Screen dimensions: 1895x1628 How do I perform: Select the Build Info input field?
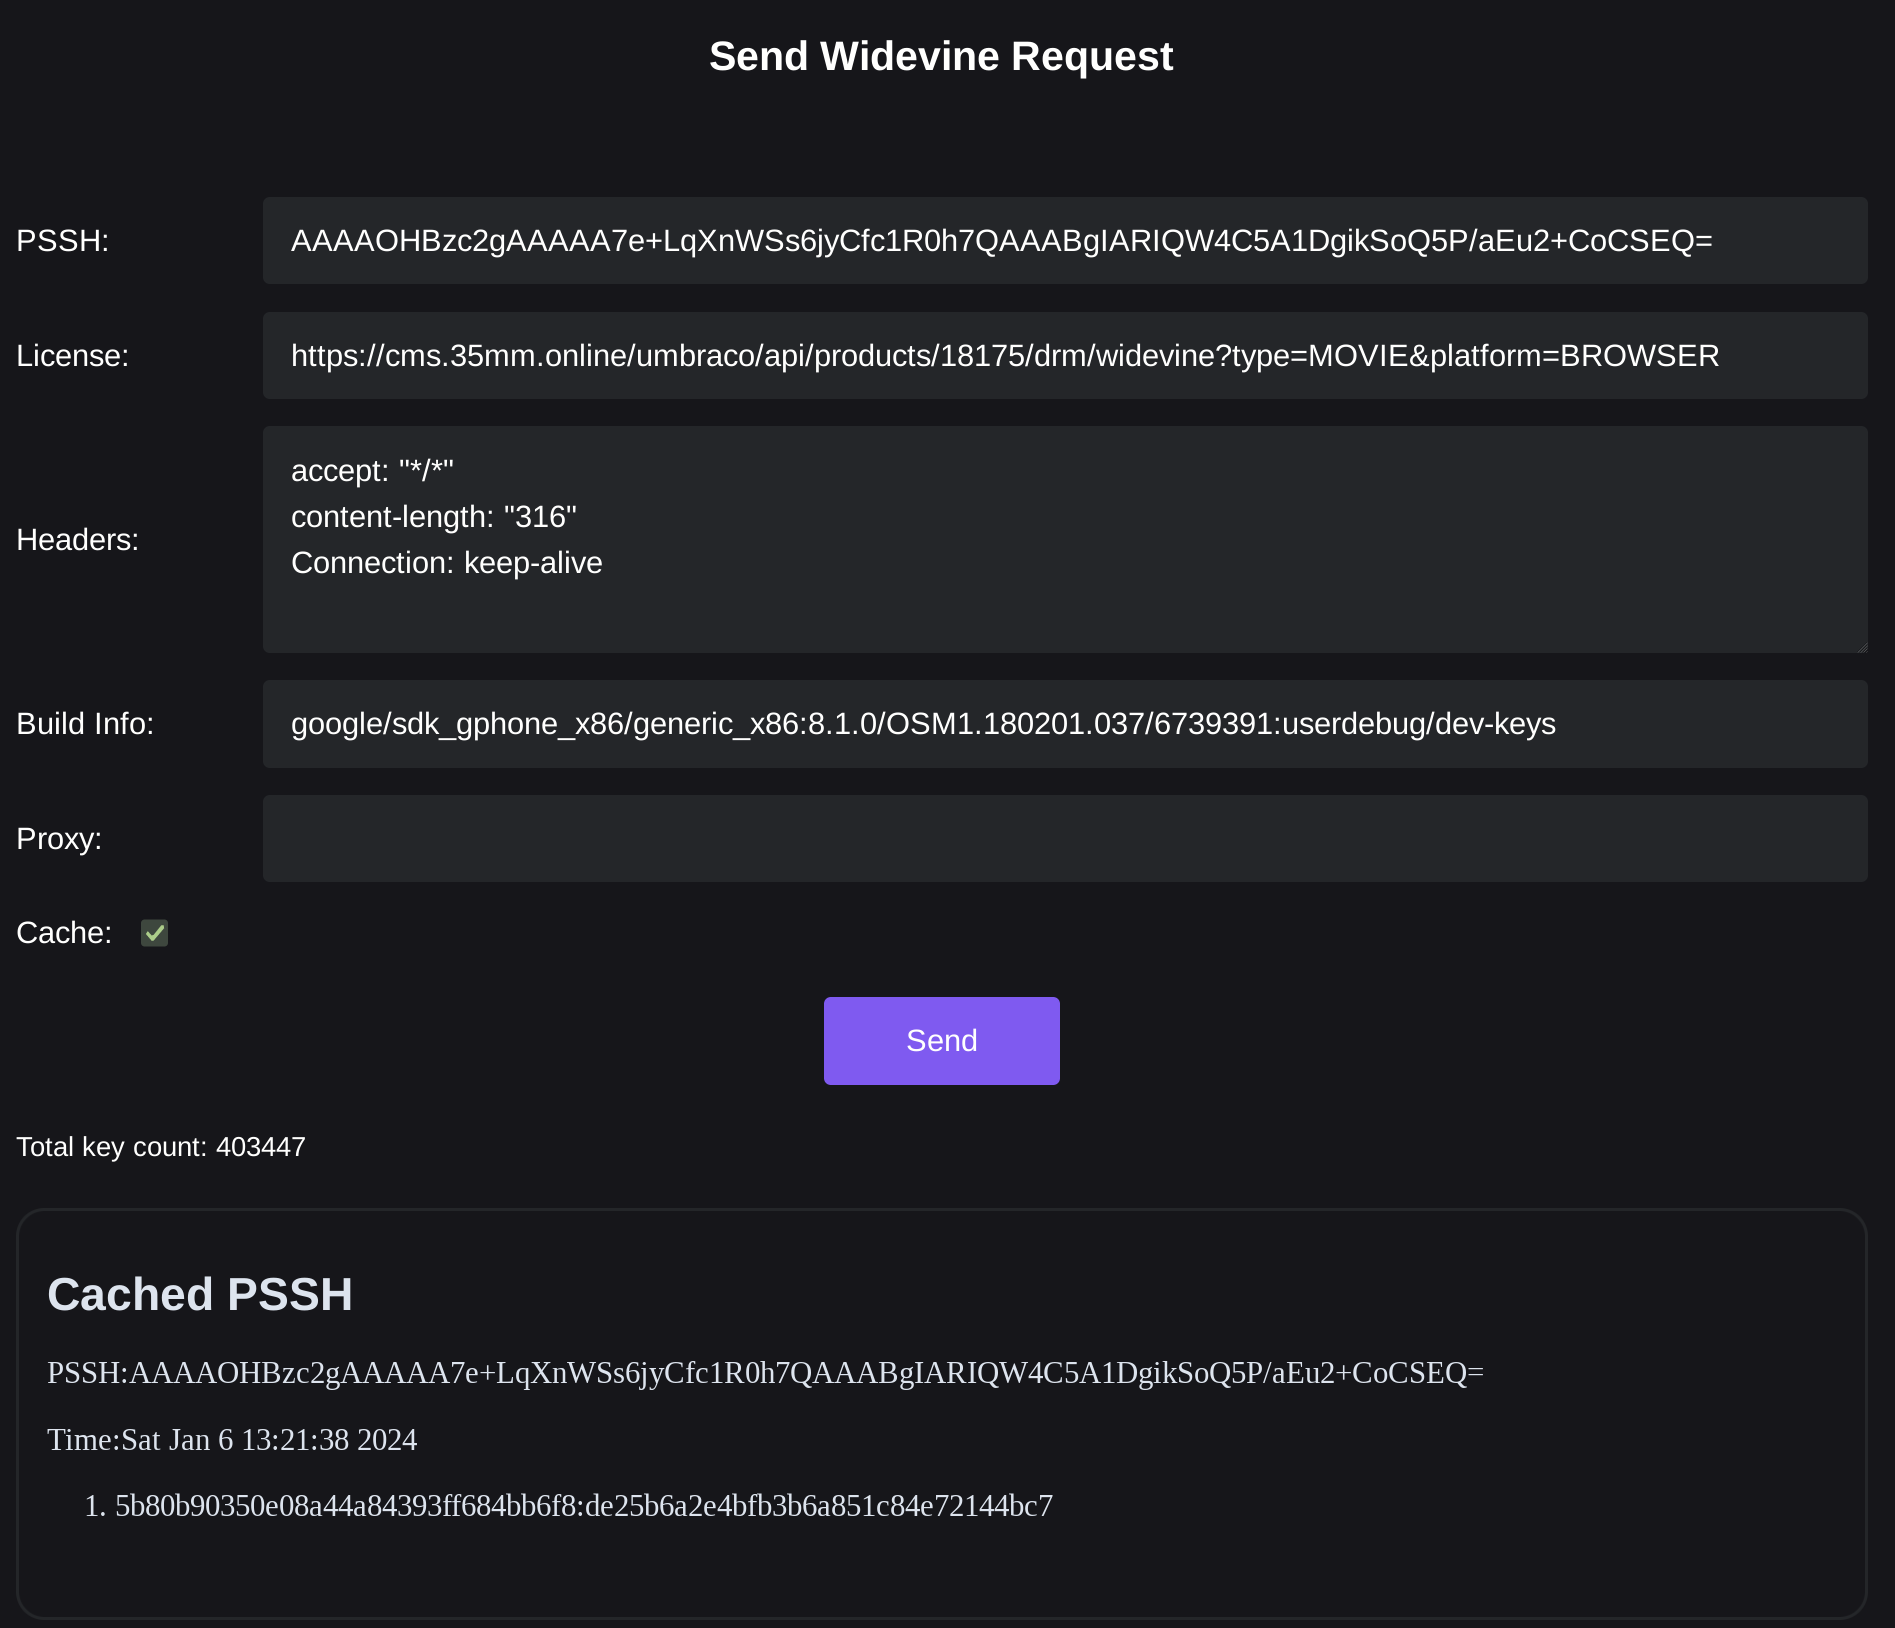click(x=1064, y=724)
